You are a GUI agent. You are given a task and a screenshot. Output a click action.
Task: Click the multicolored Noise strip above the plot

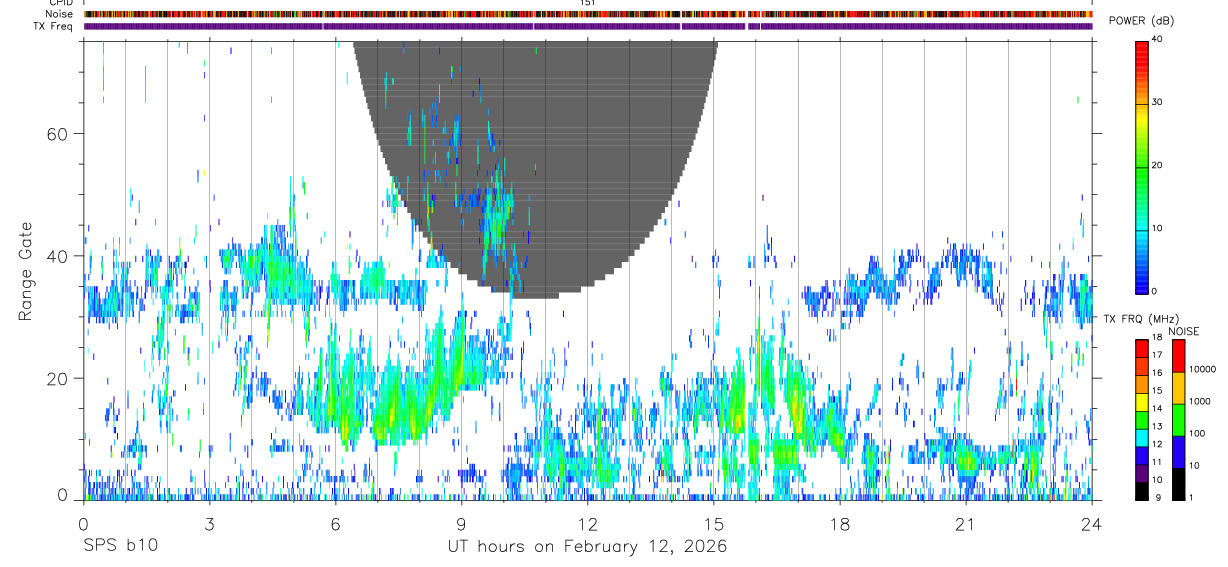[588, 14]
